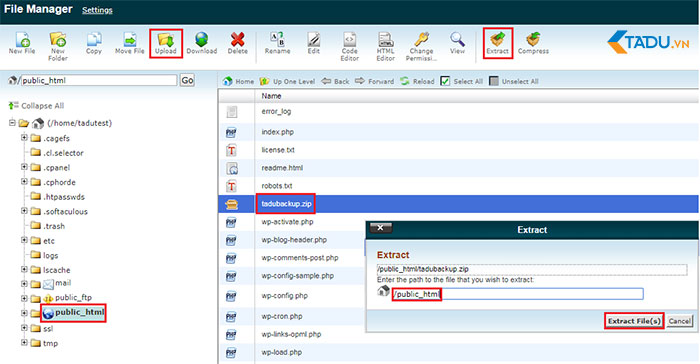This screenshot has height=364, width=700.
Task: Select wp-config.php file
Action: 284,296
